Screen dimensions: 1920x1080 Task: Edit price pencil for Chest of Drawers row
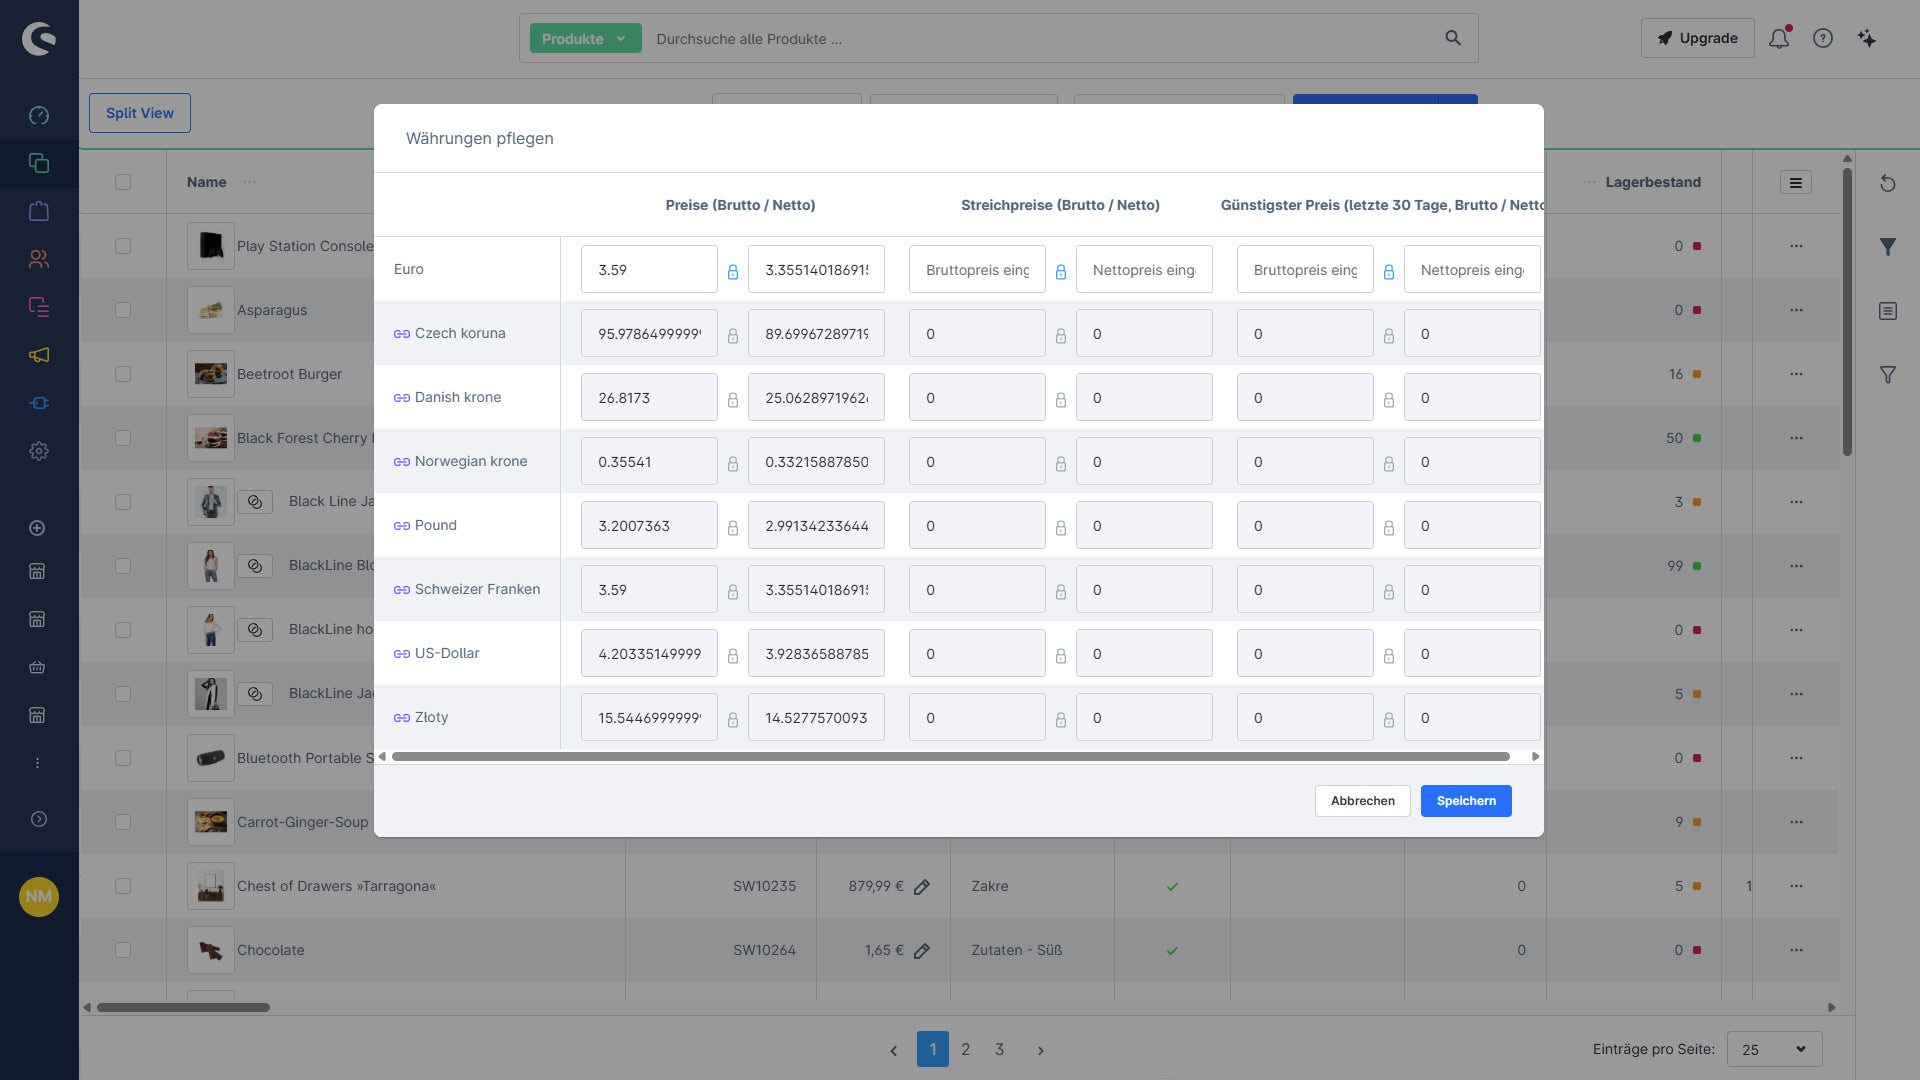[922, 887]
